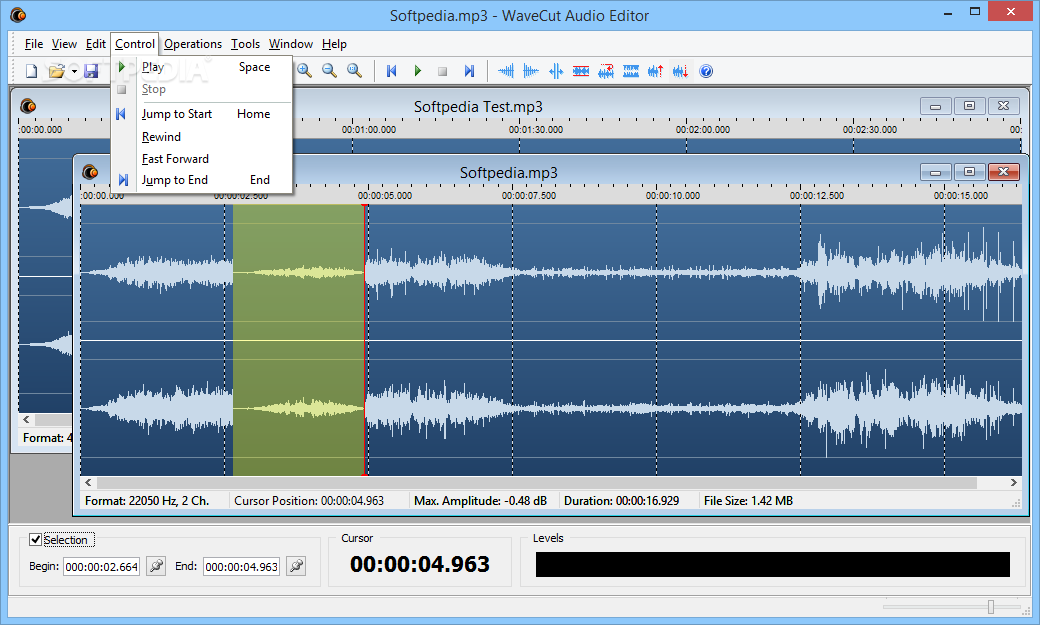Image resolution: width=1040 pixels, height=625 pixels.
Task: Click the pin button next to End field
Action: 296,566
